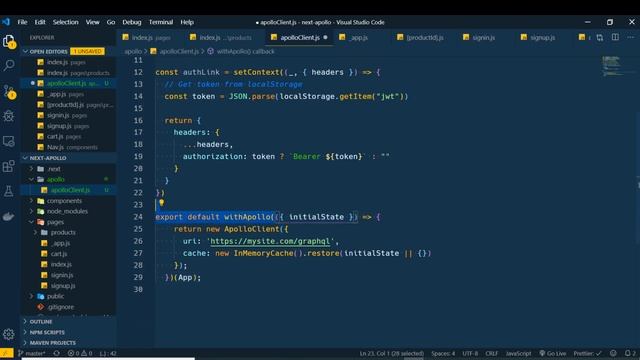Follow the https://mysite.com/graphql link

point(270,241)
